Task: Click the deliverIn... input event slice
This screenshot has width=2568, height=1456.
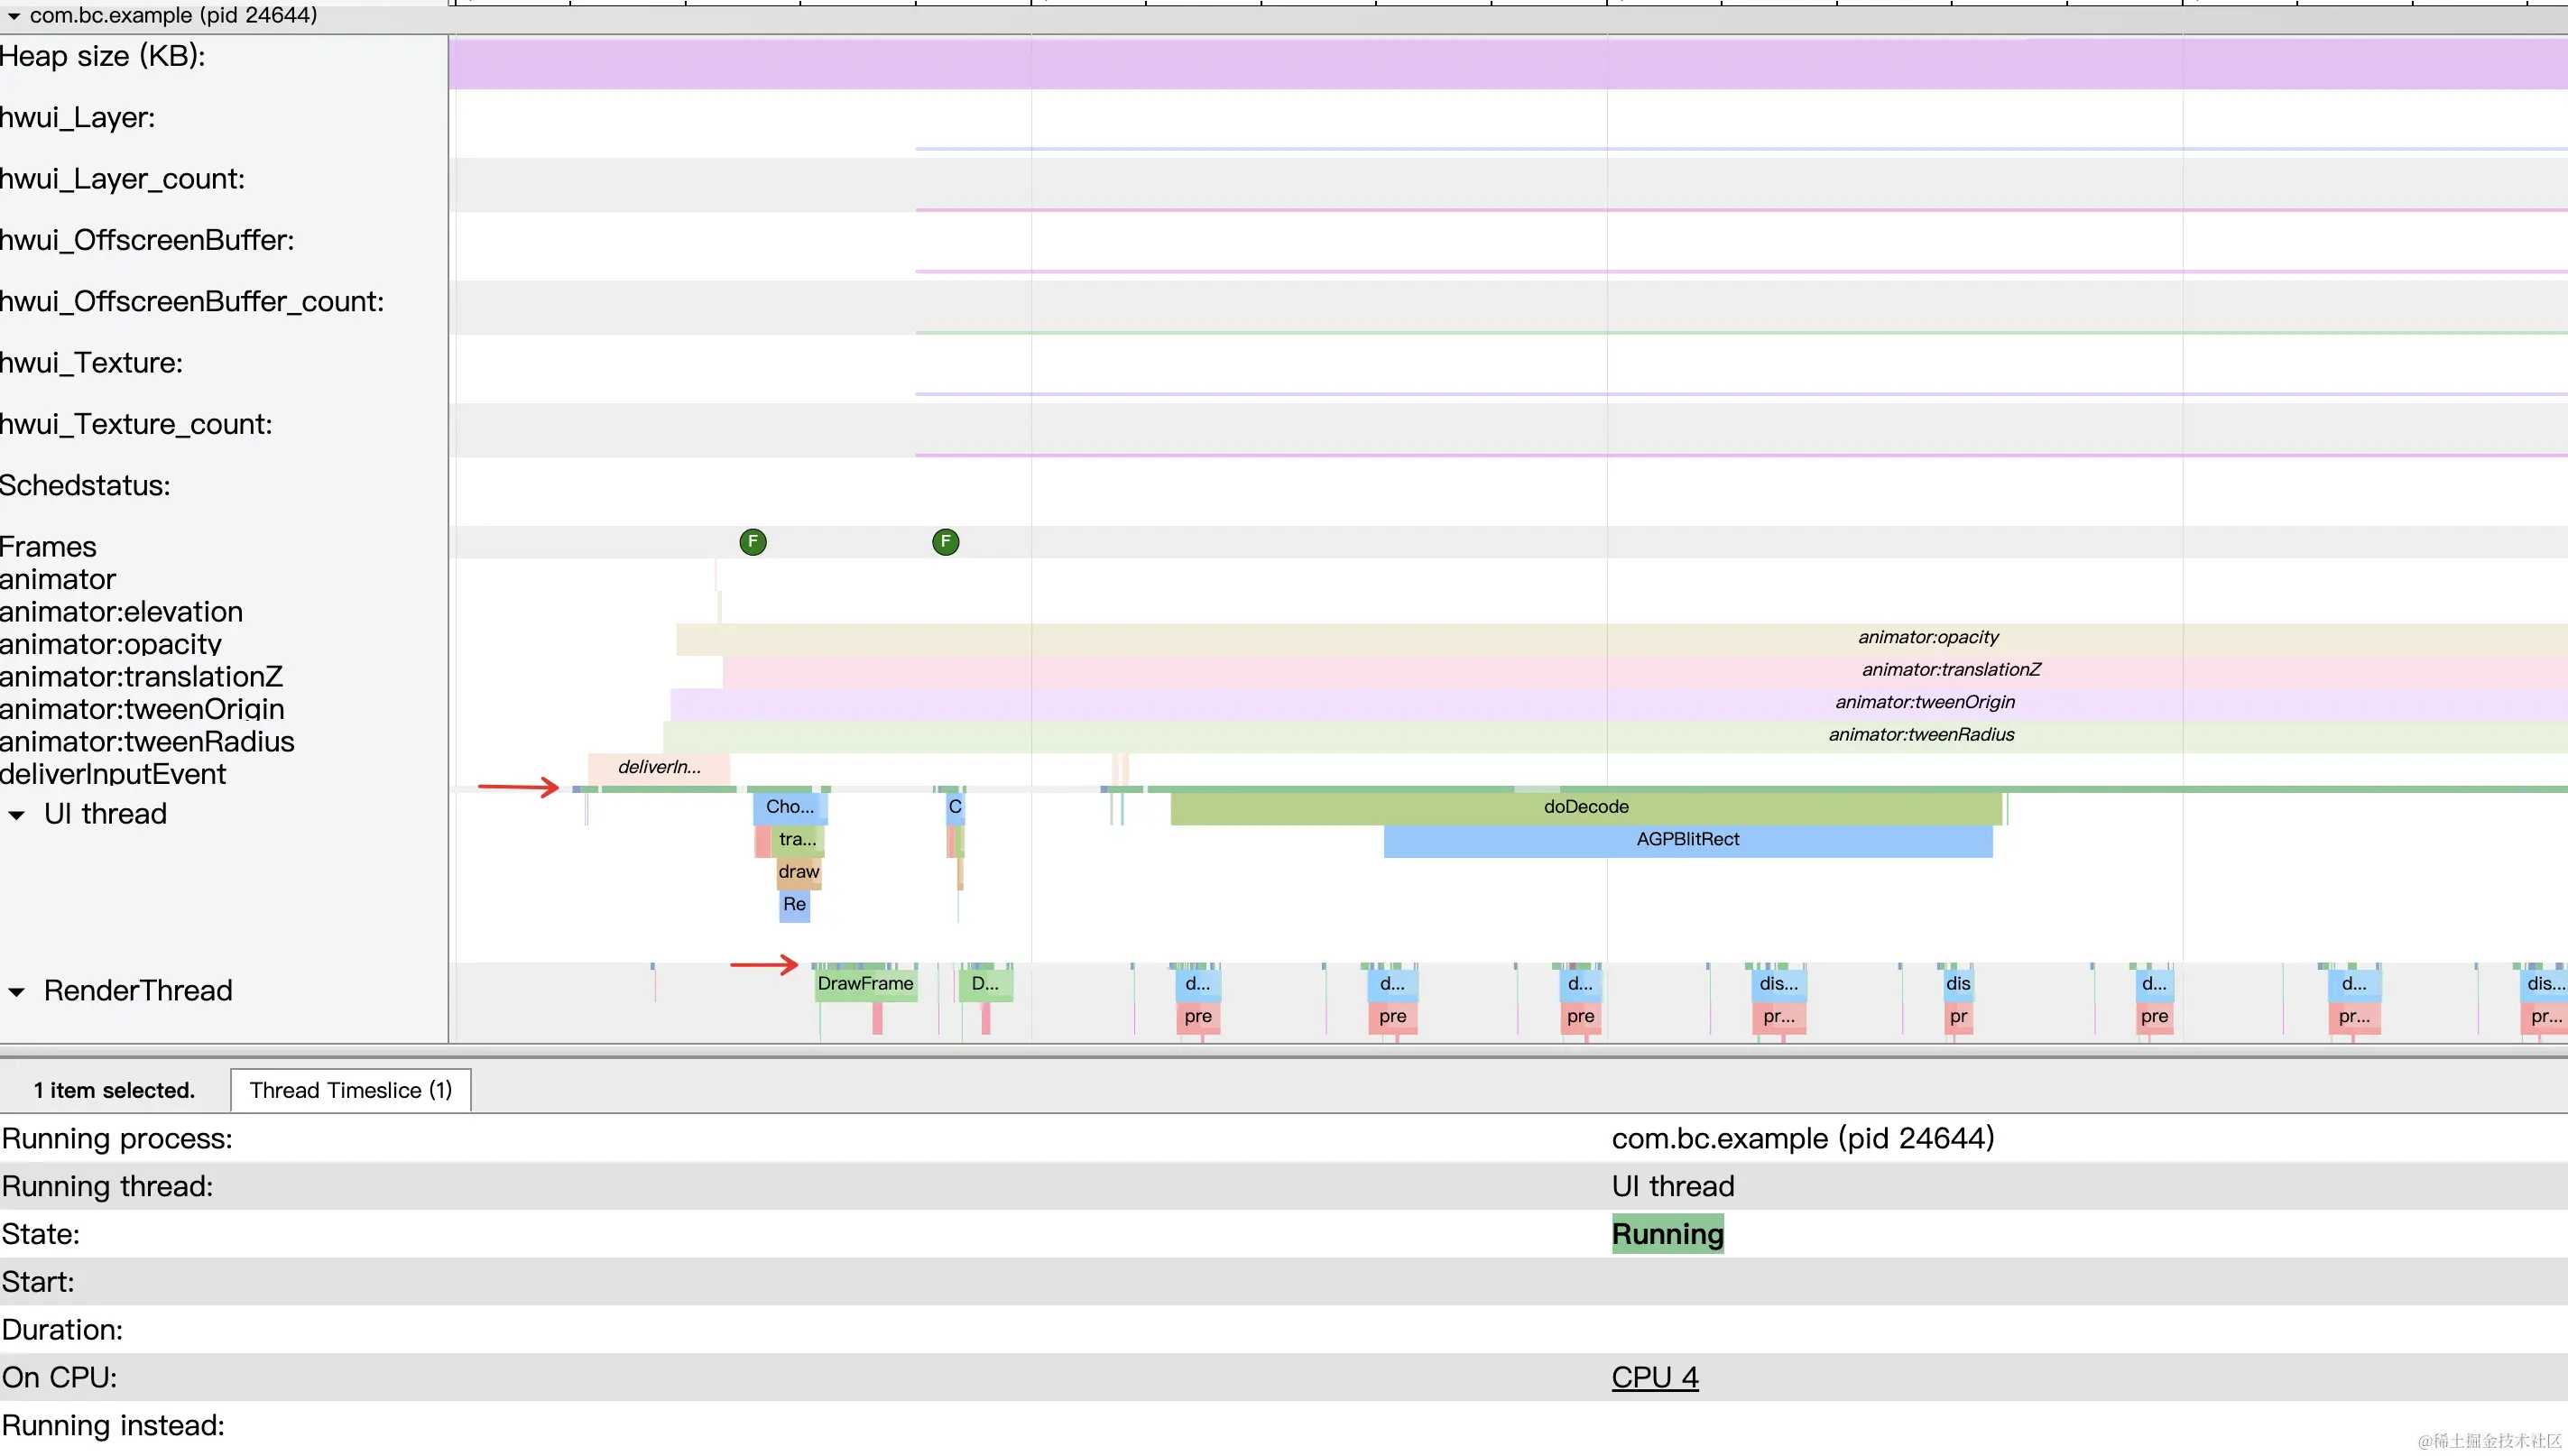Action: (x=659, y=768)
